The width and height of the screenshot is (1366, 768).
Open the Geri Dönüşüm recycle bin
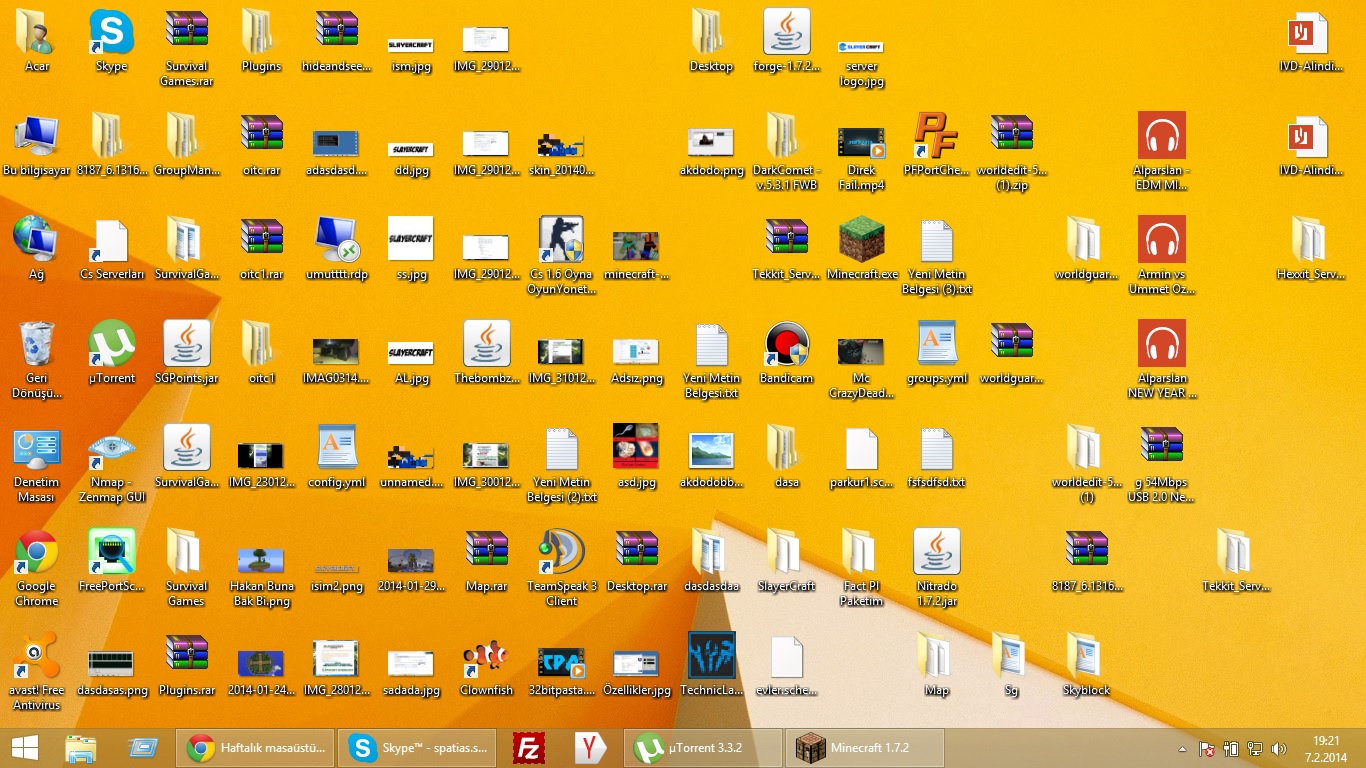tap(37, 360)
